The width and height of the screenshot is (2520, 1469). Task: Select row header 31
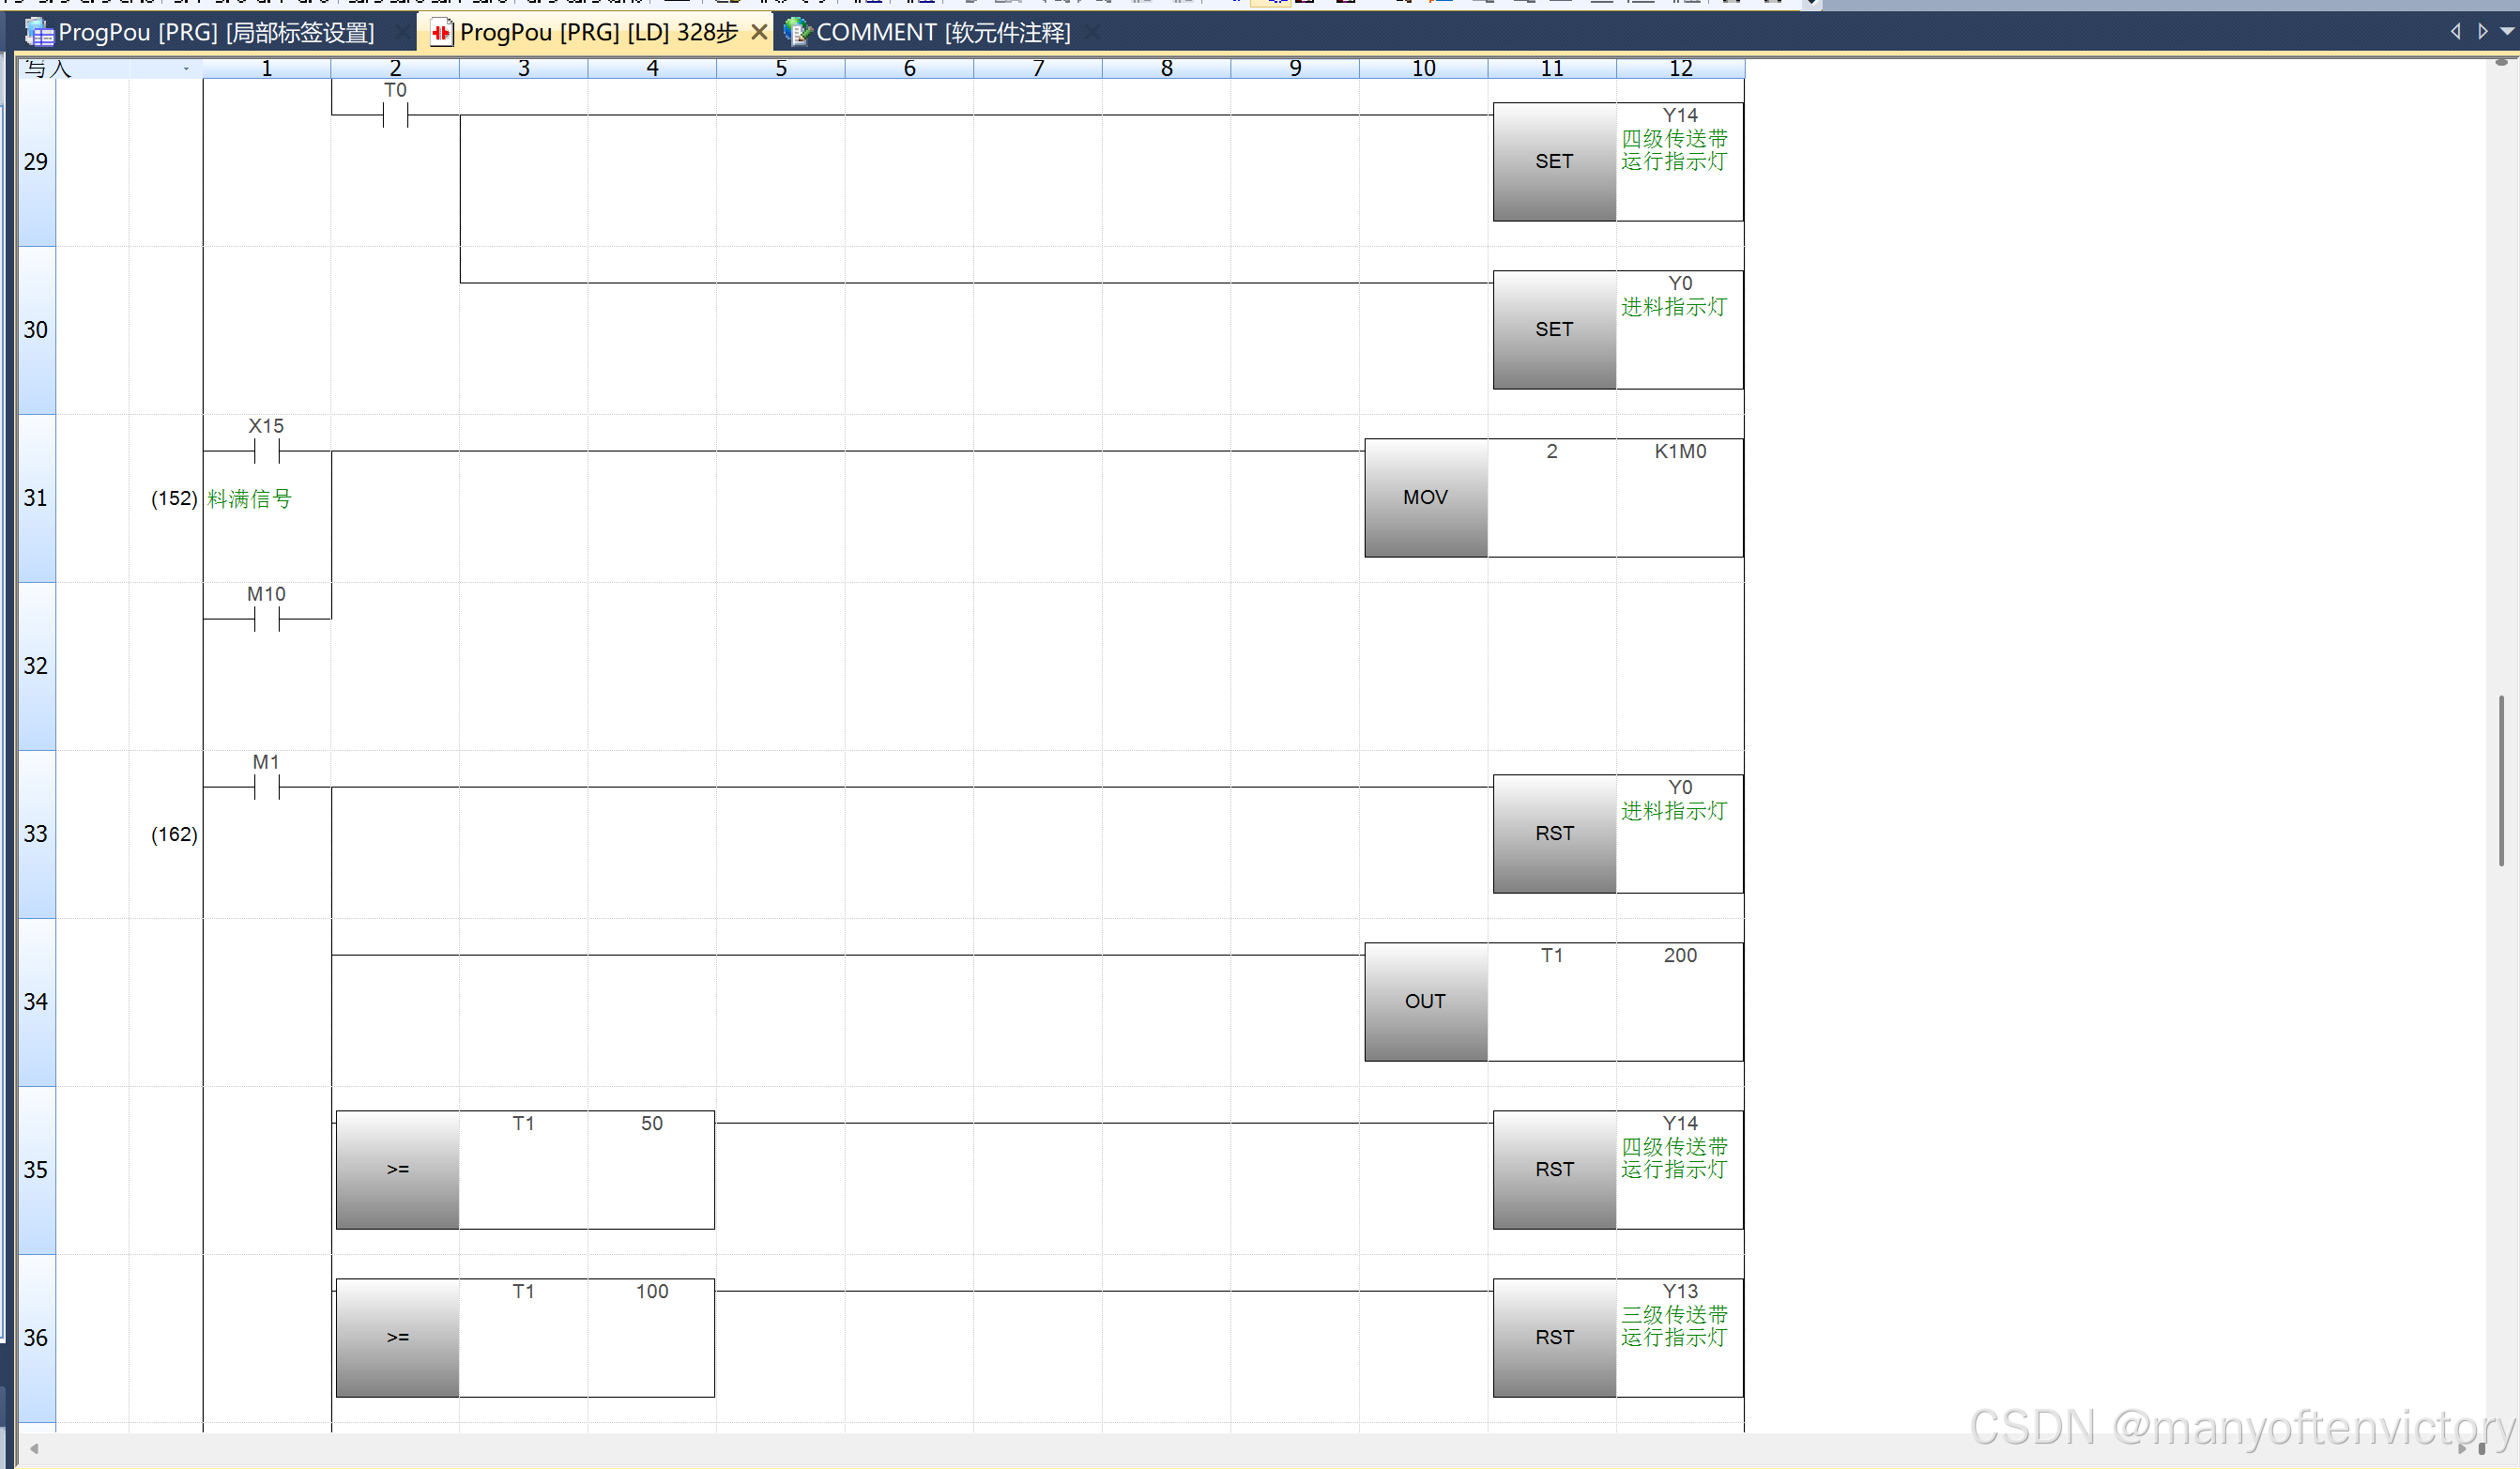click(x=36, y=497)
